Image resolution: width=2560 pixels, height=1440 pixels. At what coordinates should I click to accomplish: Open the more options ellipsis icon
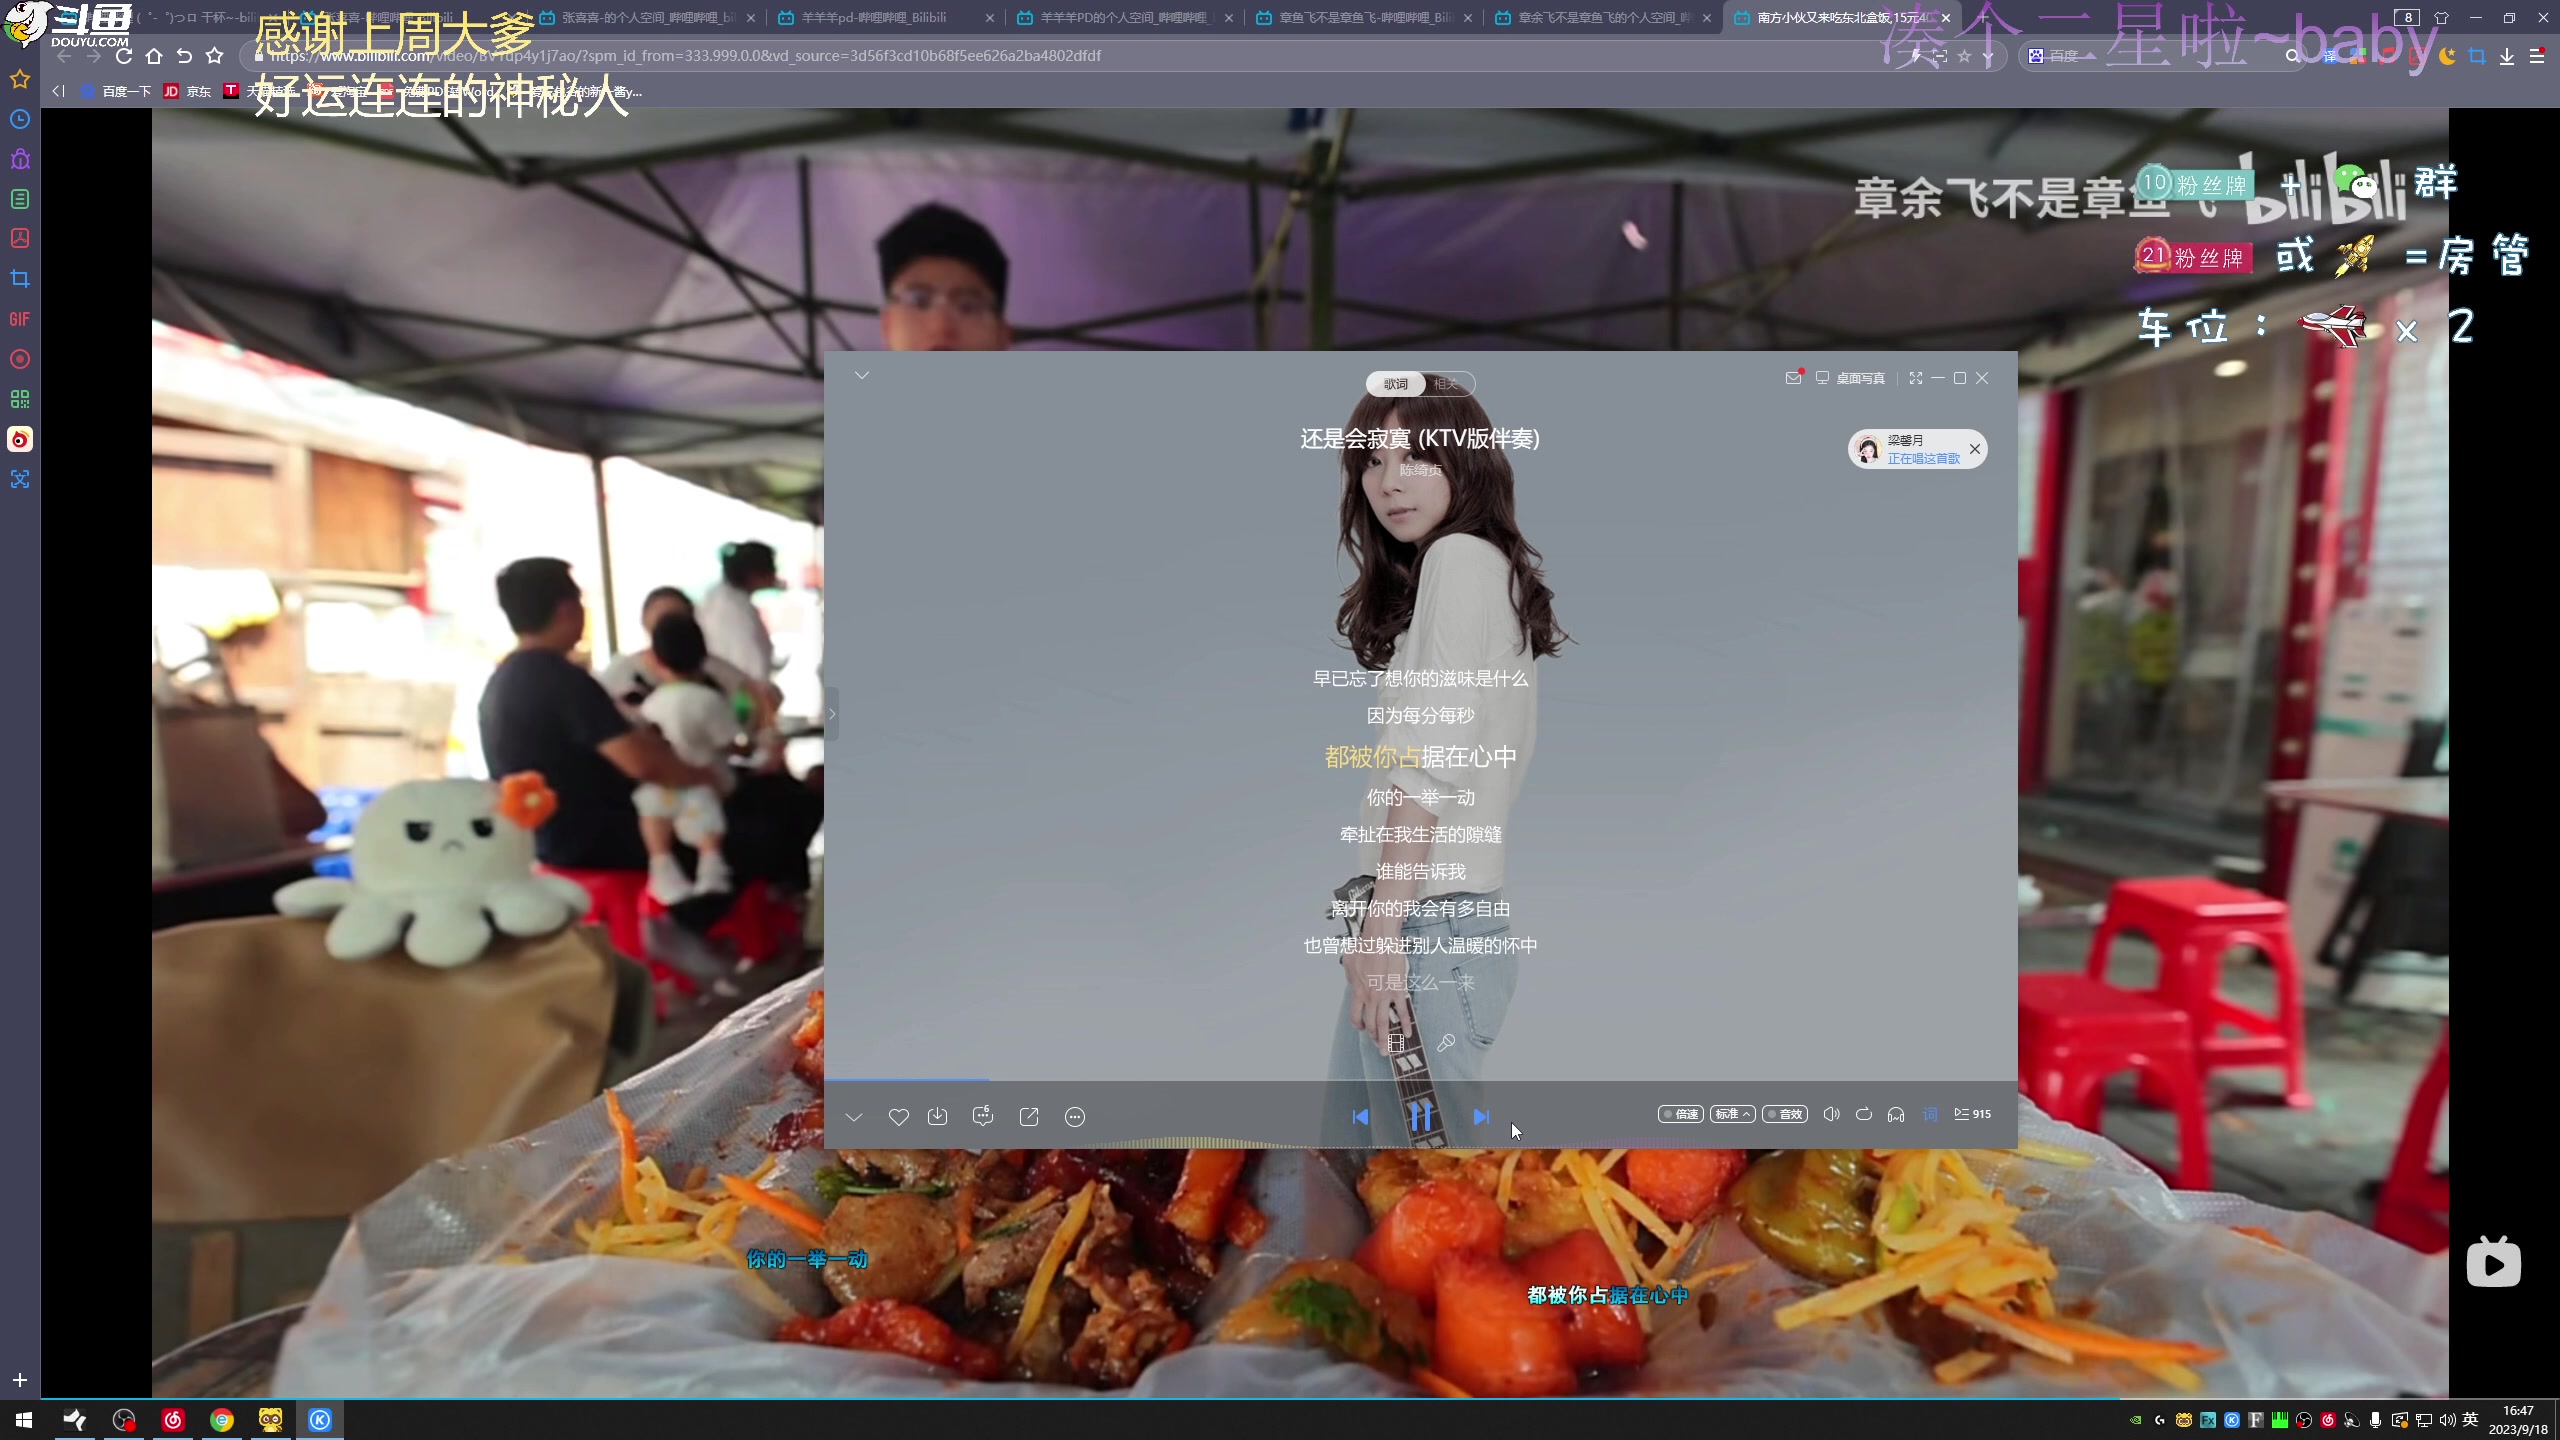tap(1075, 1117)
